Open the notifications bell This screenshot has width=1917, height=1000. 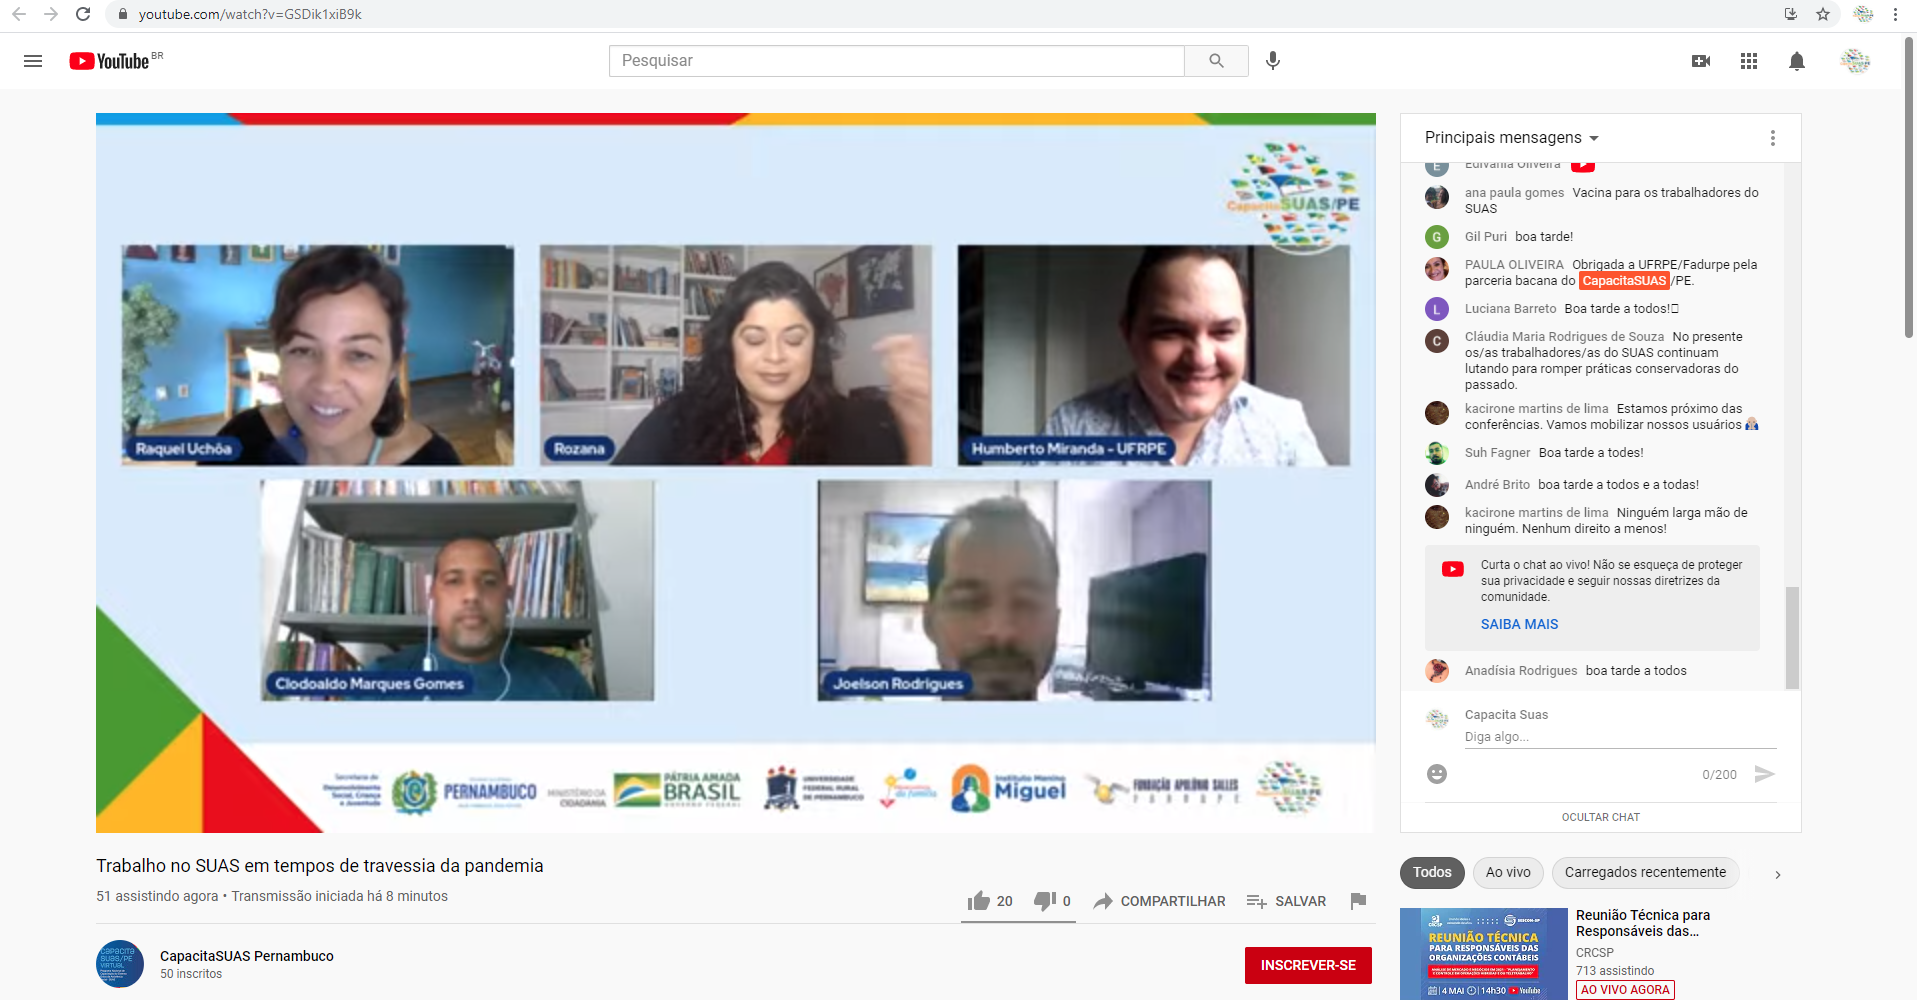tap(1796, 61)
